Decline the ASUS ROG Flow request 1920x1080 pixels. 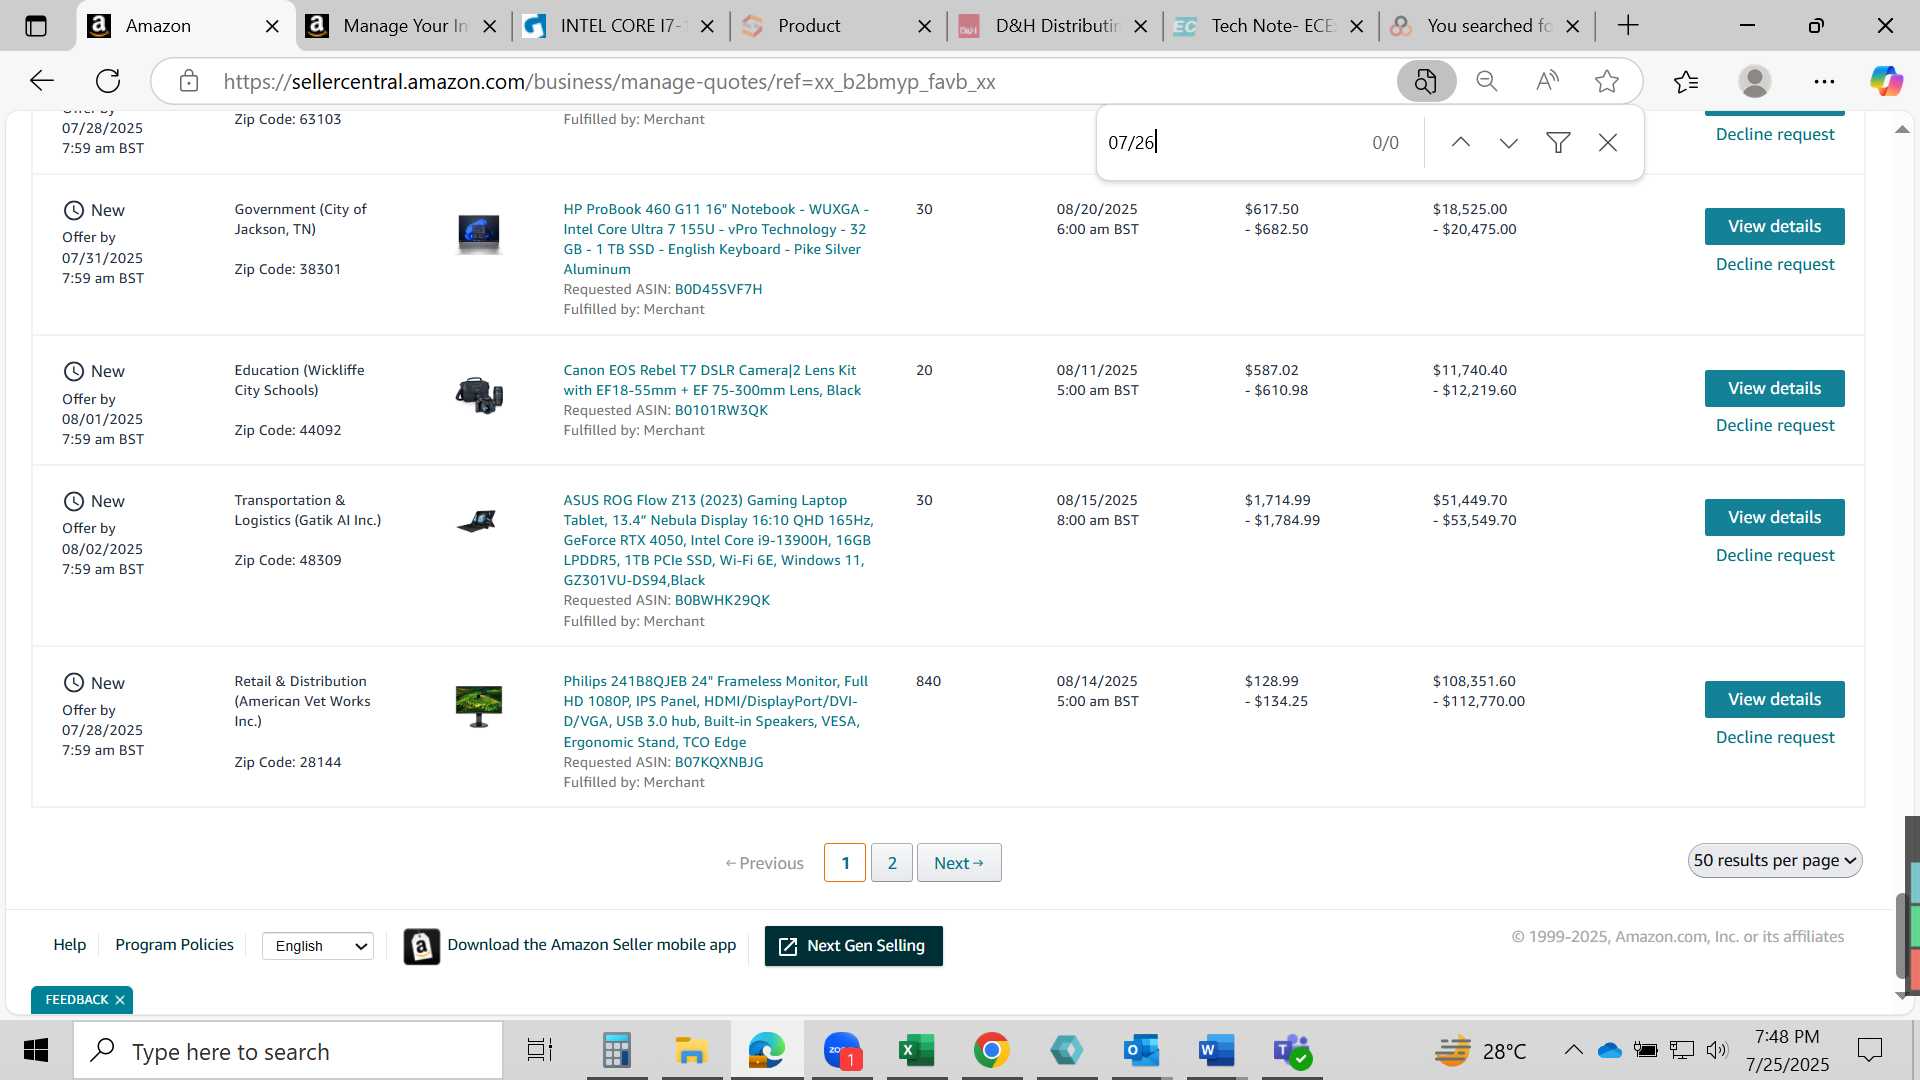click(x=1775, y=555)
